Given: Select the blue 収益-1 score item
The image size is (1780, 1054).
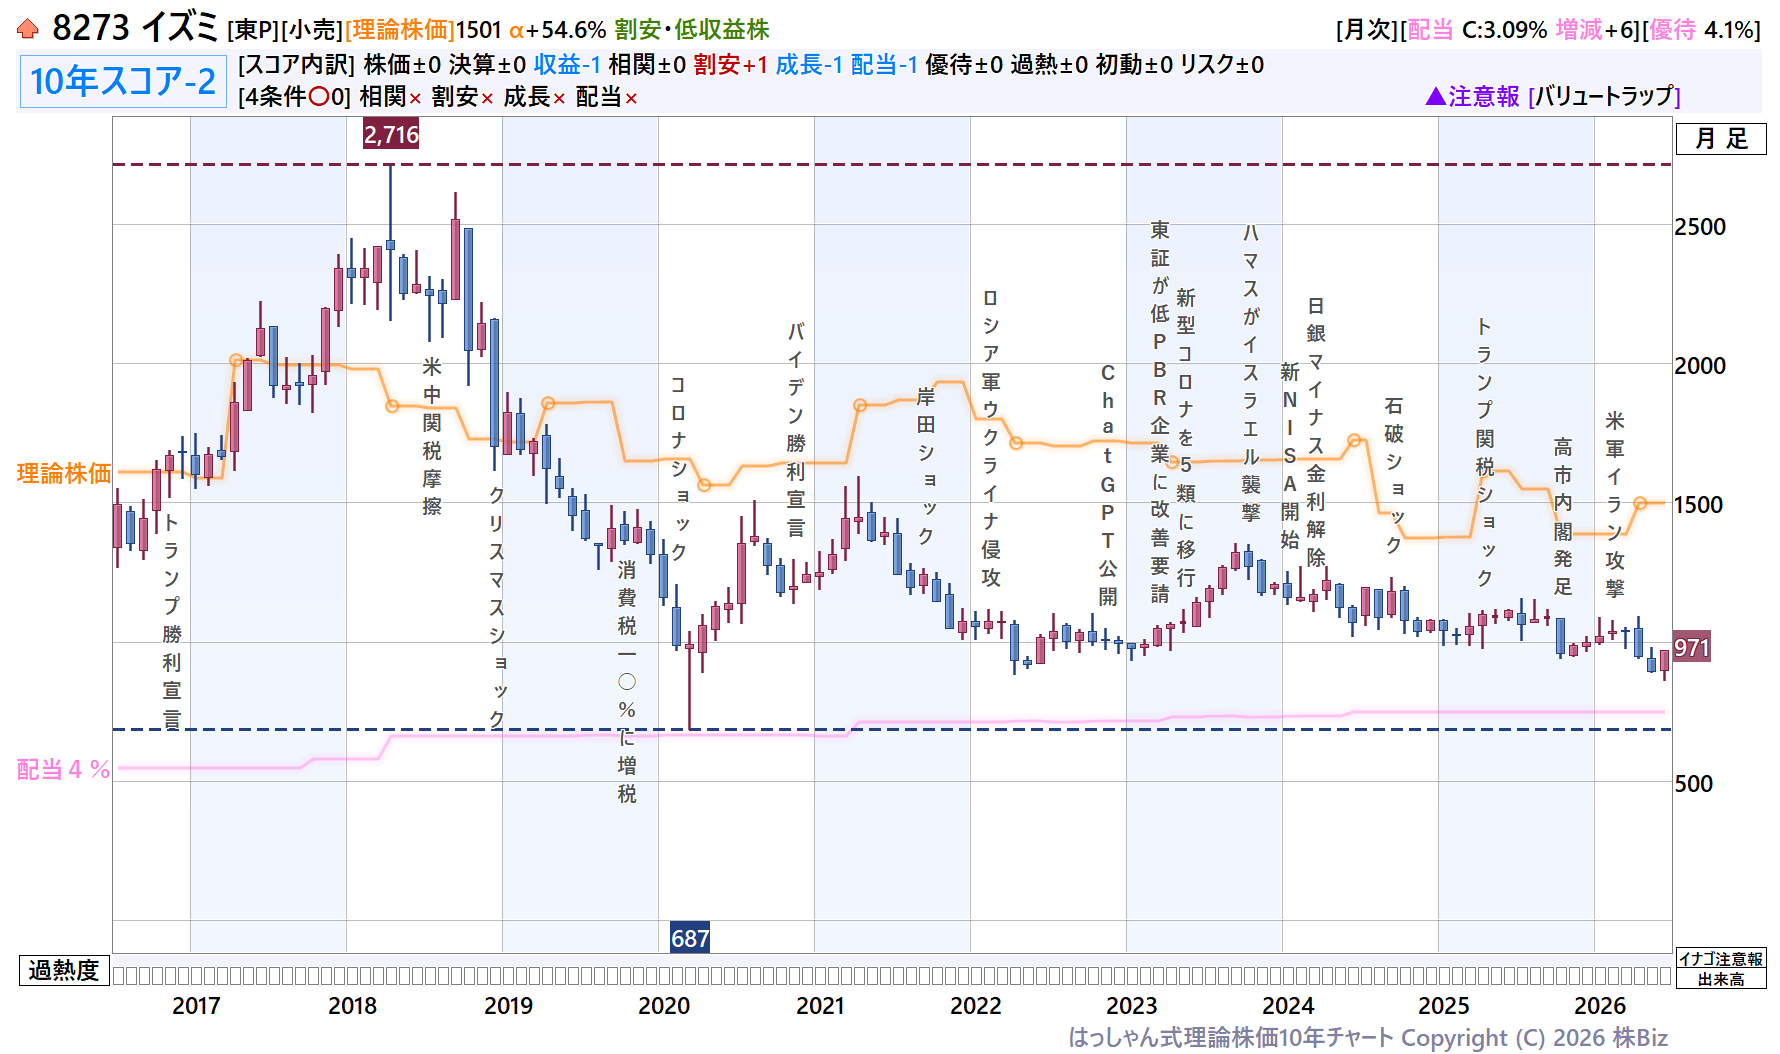Looking at the screenshot, I should (567, 65).
